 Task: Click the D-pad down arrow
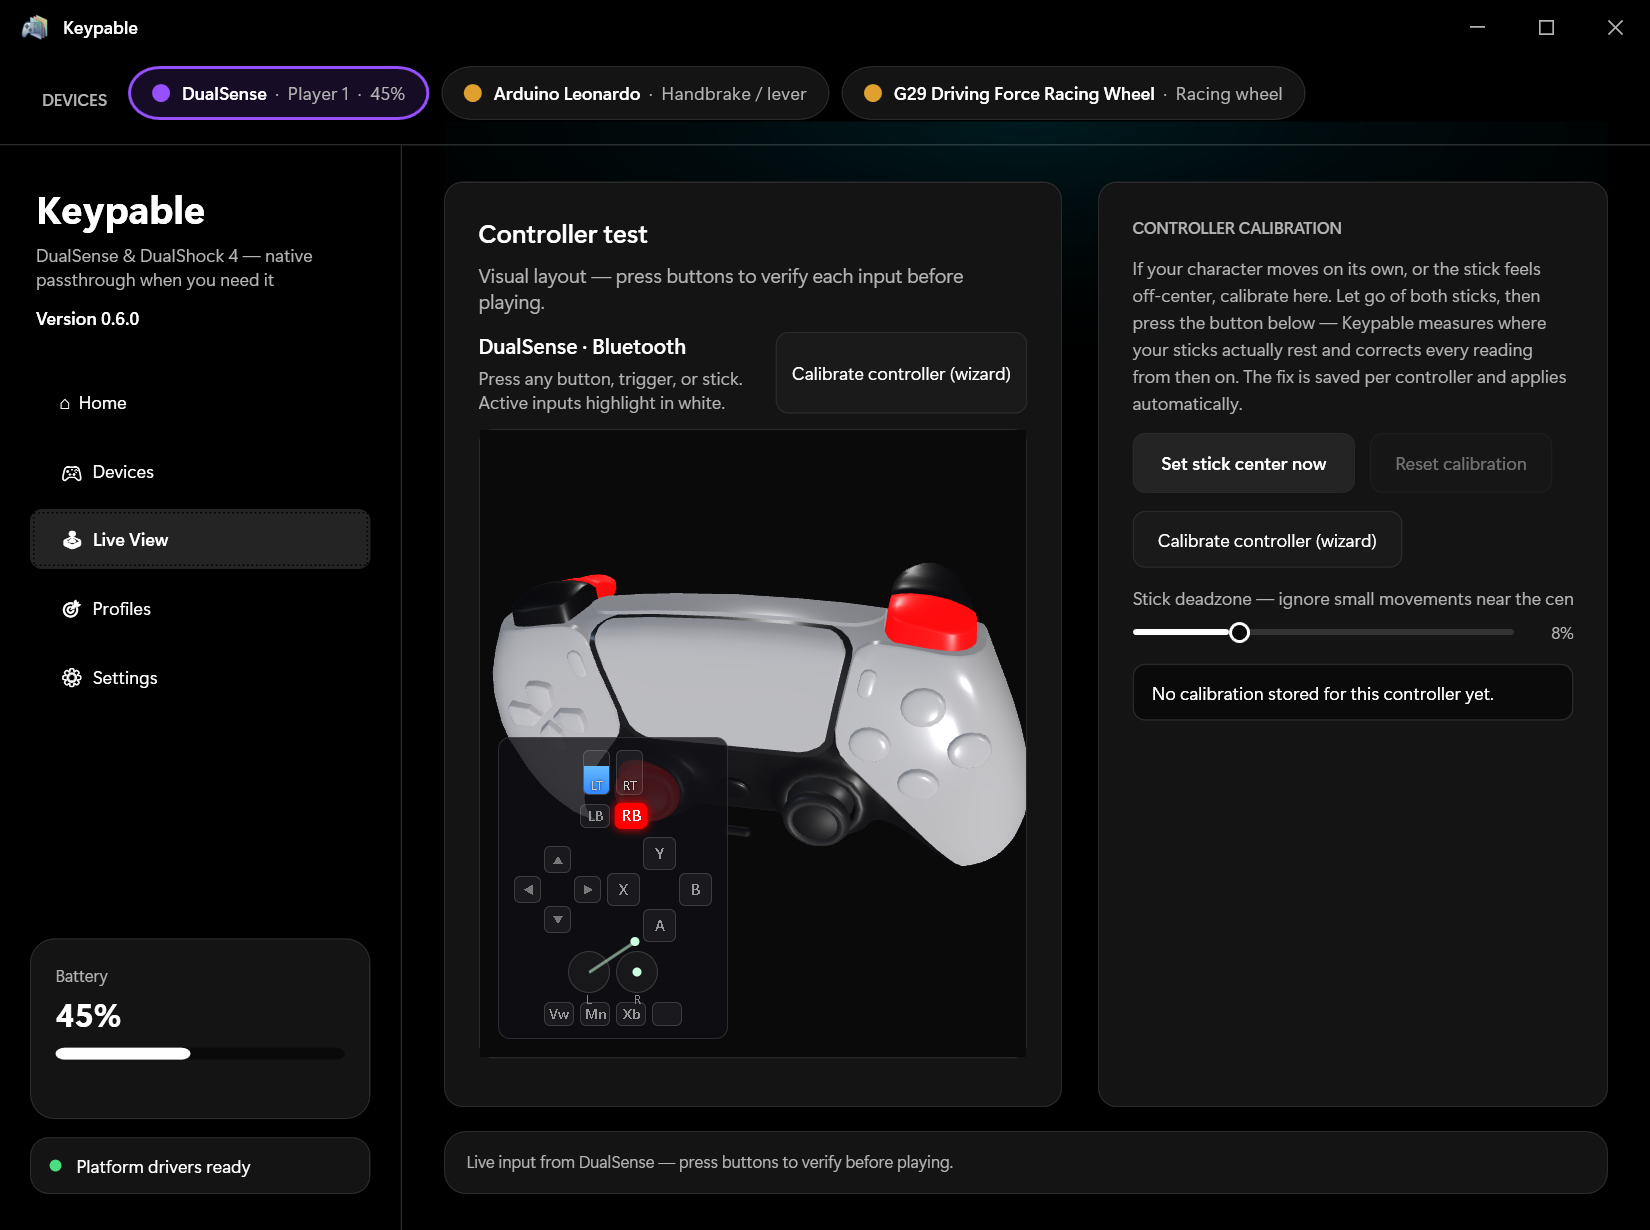558,919
